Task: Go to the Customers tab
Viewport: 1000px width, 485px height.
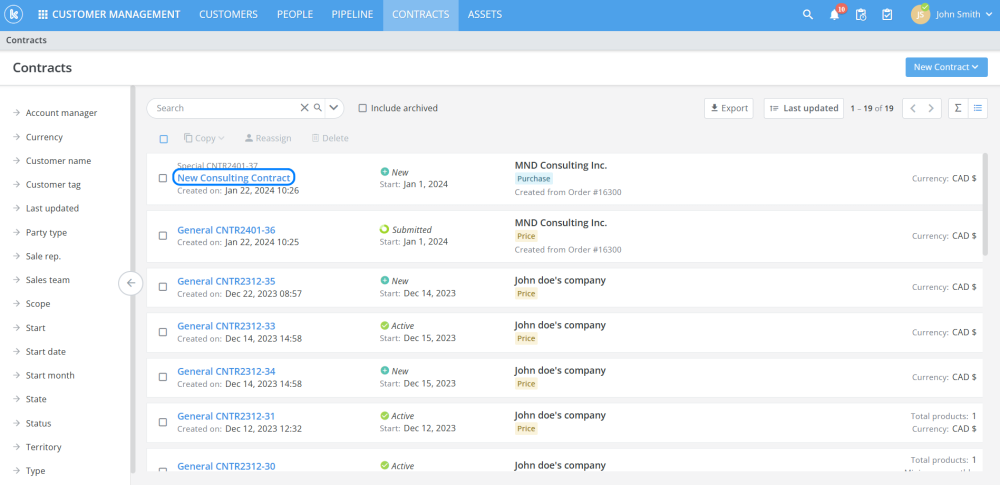Action: tap(228, 15)
